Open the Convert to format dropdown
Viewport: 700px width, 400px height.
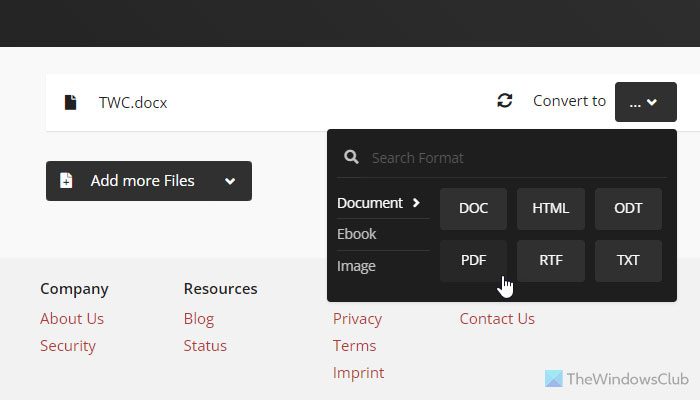645,102
